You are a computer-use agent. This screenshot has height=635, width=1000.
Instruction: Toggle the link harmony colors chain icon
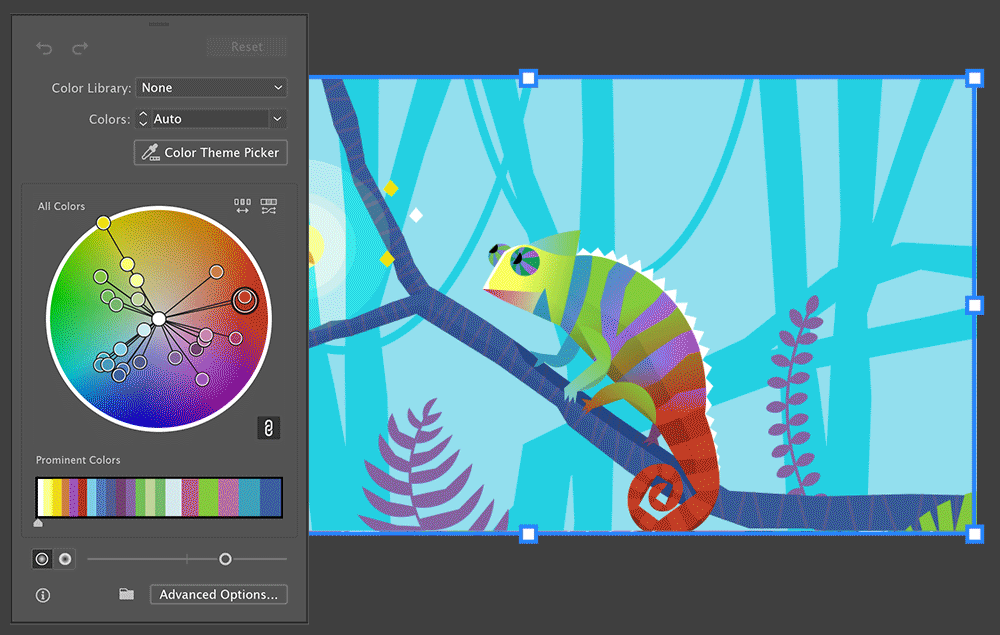[267, 427]
